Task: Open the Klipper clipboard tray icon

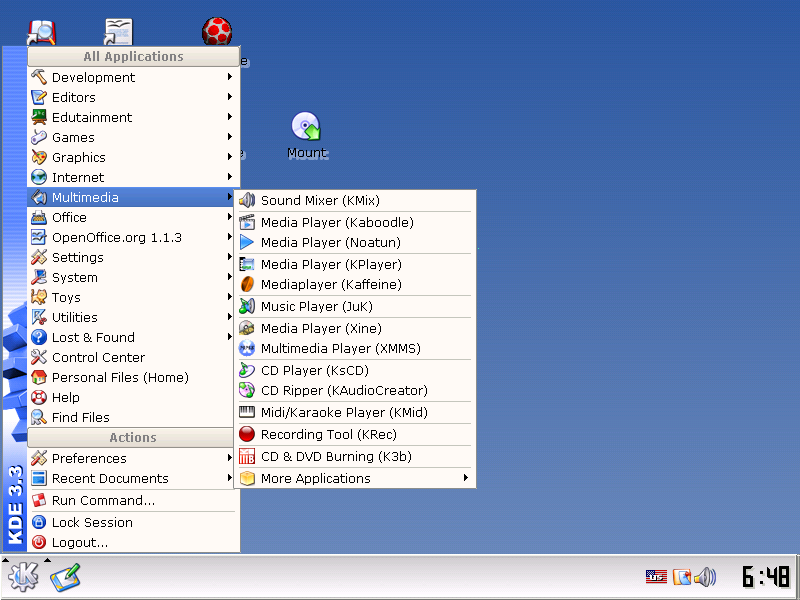Action: (x=682, y=577)
